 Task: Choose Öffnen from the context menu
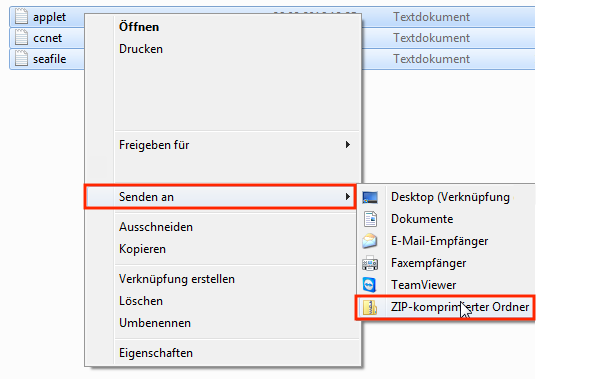tap(139, 27)
